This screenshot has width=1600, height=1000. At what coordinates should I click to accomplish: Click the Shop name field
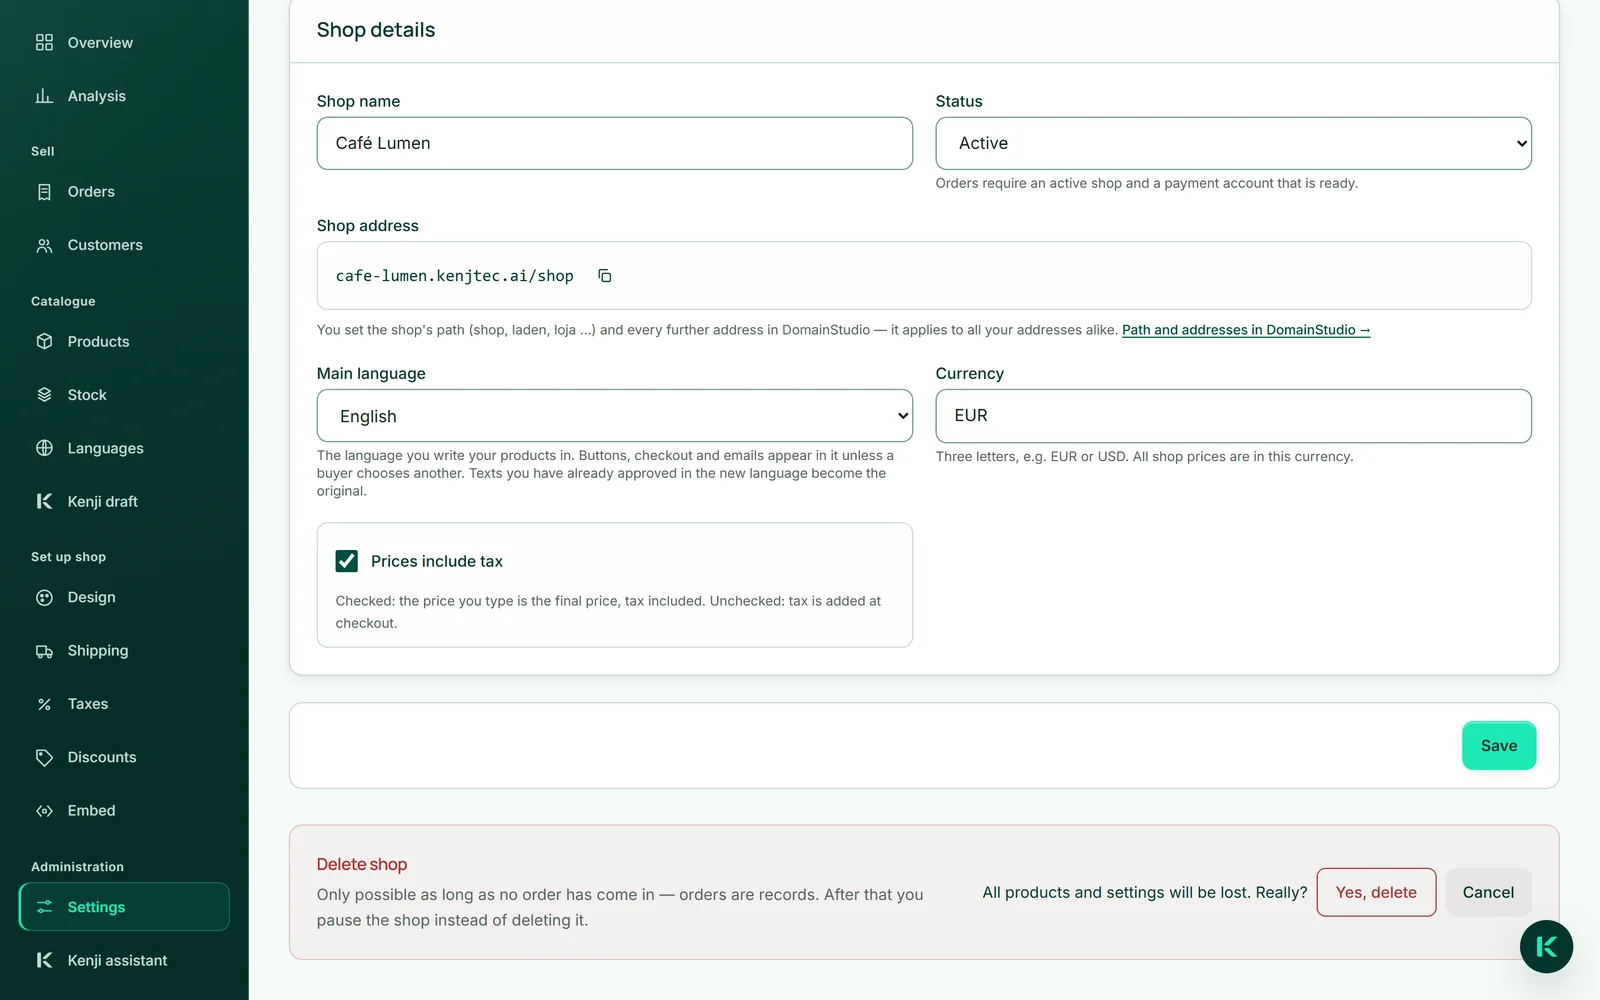click(615, 143)
